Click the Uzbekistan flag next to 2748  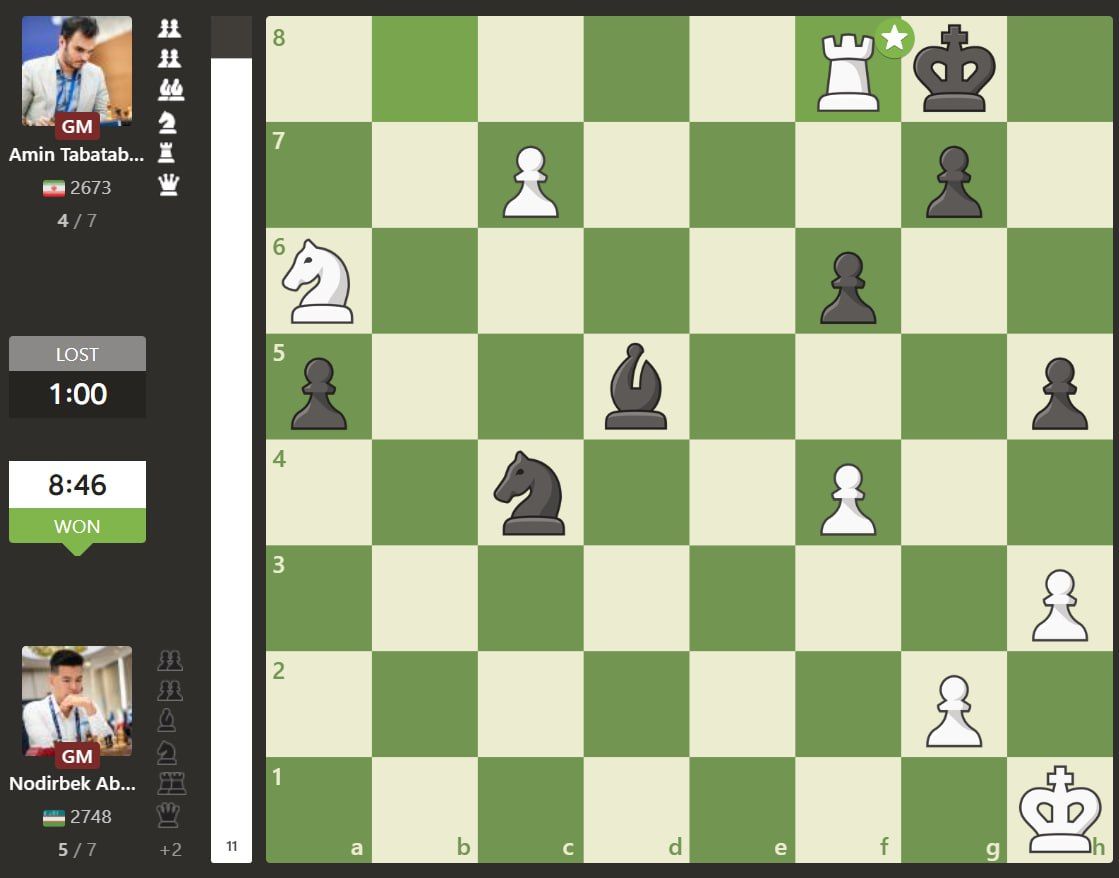pos(54,817)
